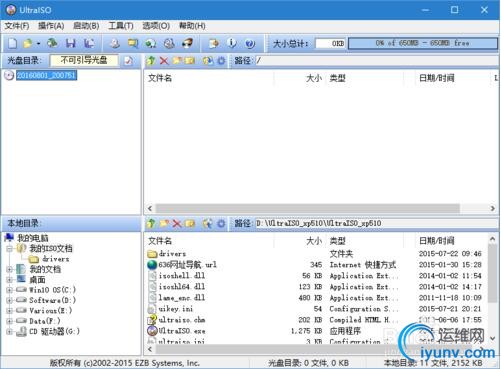Click red Delete X in local pane toolbar
Screen dimensions: 501x369
pyautogui.click(x=177, y=223)
